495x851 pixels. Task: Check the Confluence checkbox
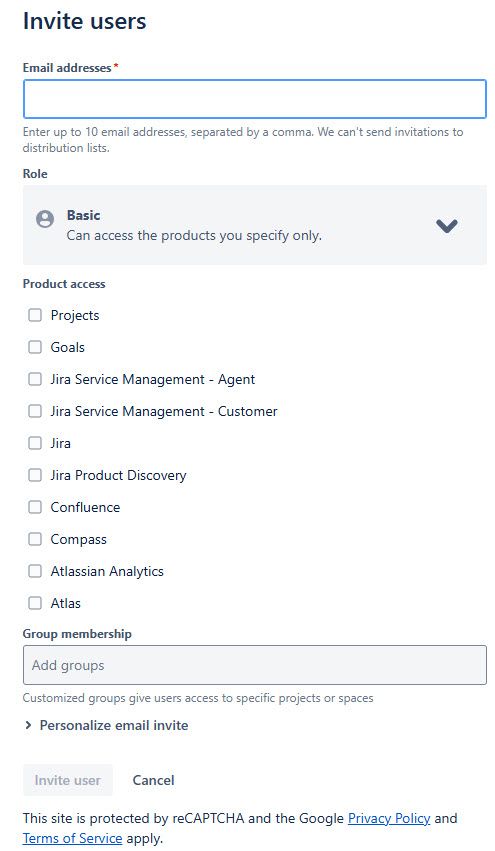click(35, 507)
